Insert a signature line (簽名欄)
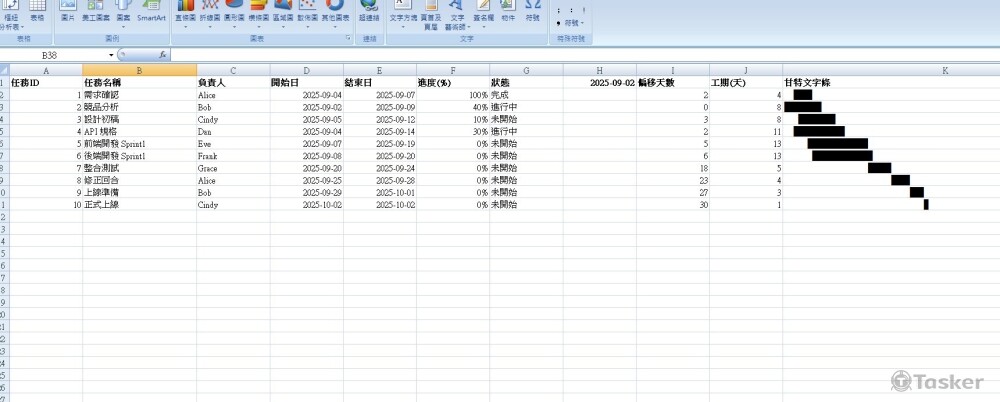The height and width of the screenshot is (402, 1000). click(x=483, y=12)
